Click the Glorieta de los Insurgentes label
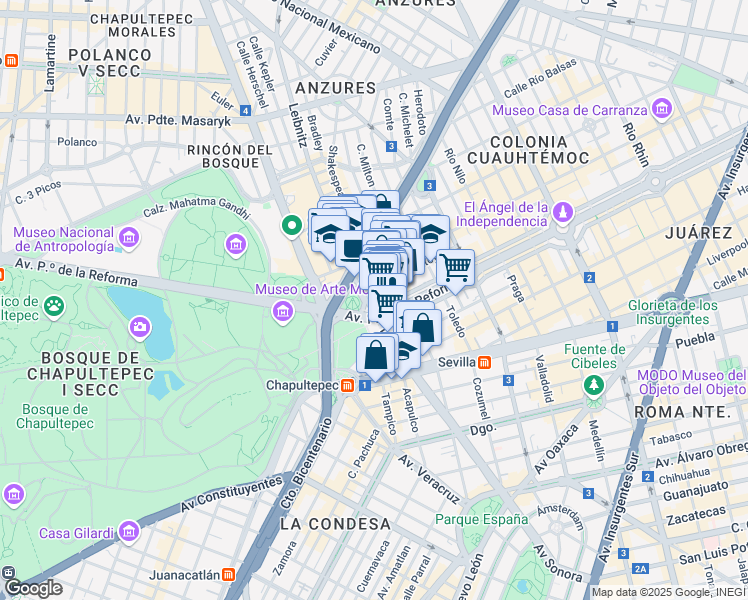Screen dimensions: 748x600 point(673,312)
